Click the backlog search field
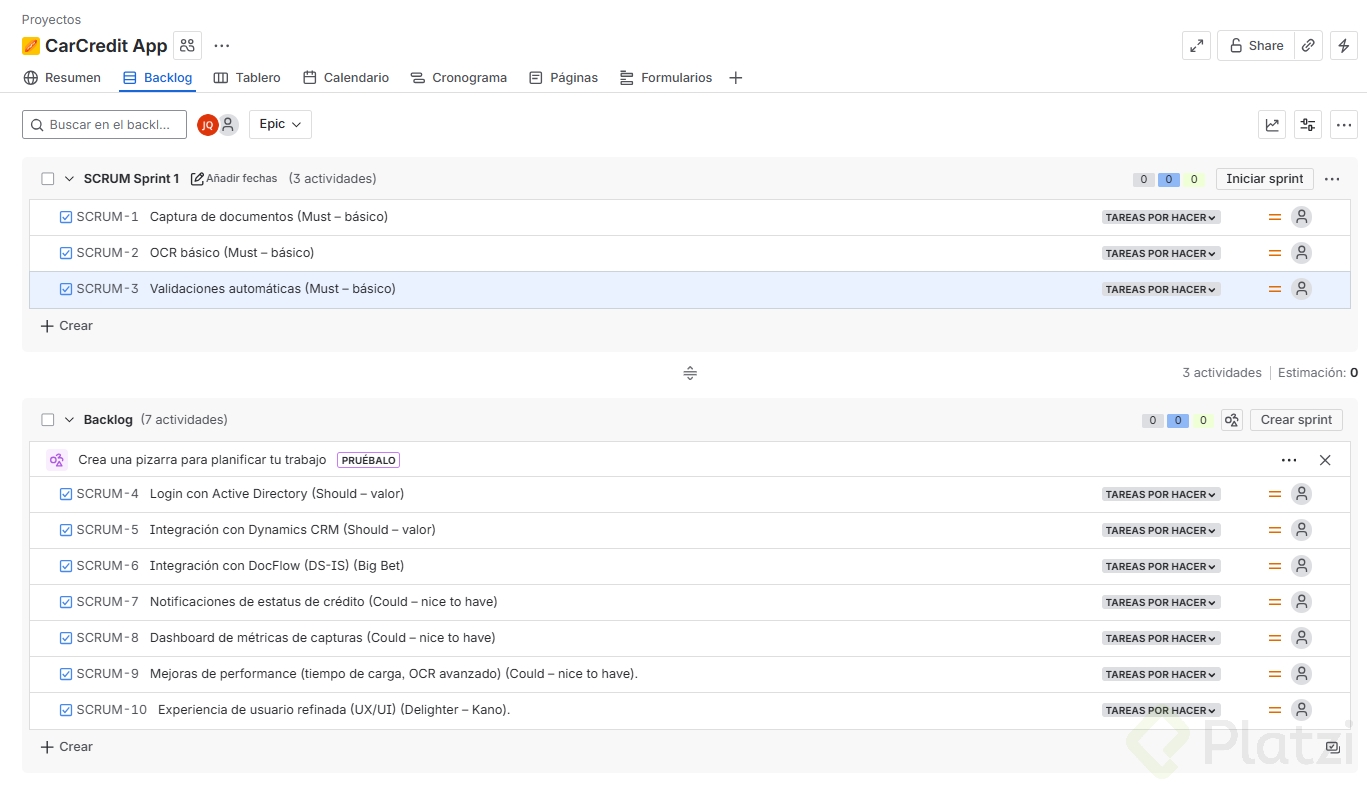The height and width of the screenshot is (787, 1367). tap(105, 125)
